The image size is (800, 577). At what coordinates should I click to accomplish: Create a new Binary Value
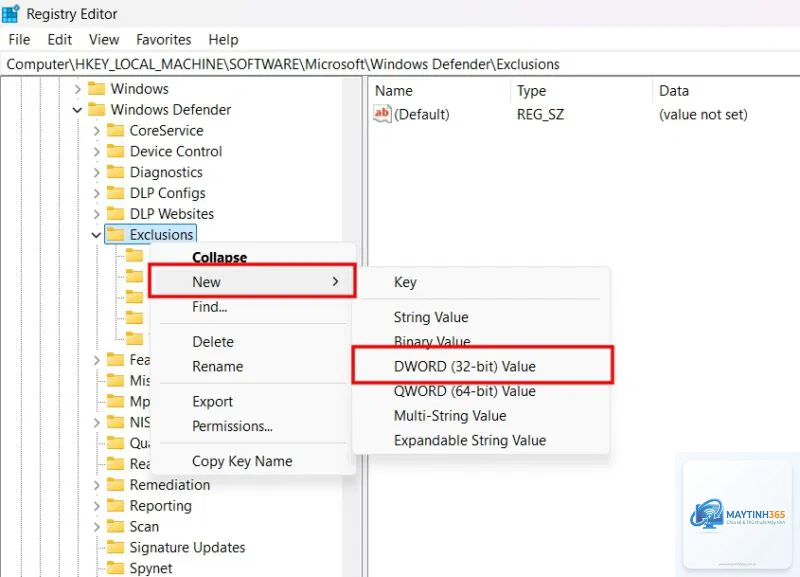(x=432, y=341)
